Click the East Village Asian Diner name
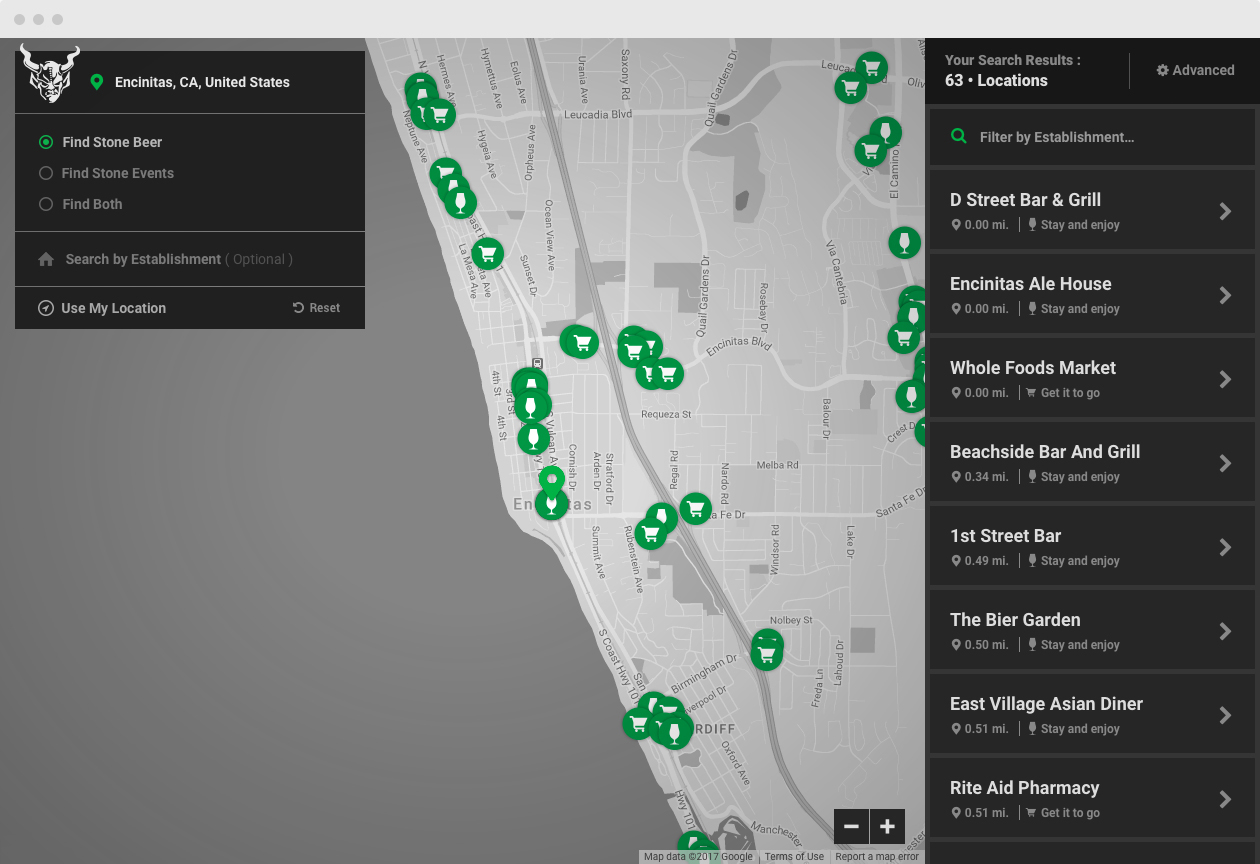Screen dimensions: 1260x864 coord(1046,704)
